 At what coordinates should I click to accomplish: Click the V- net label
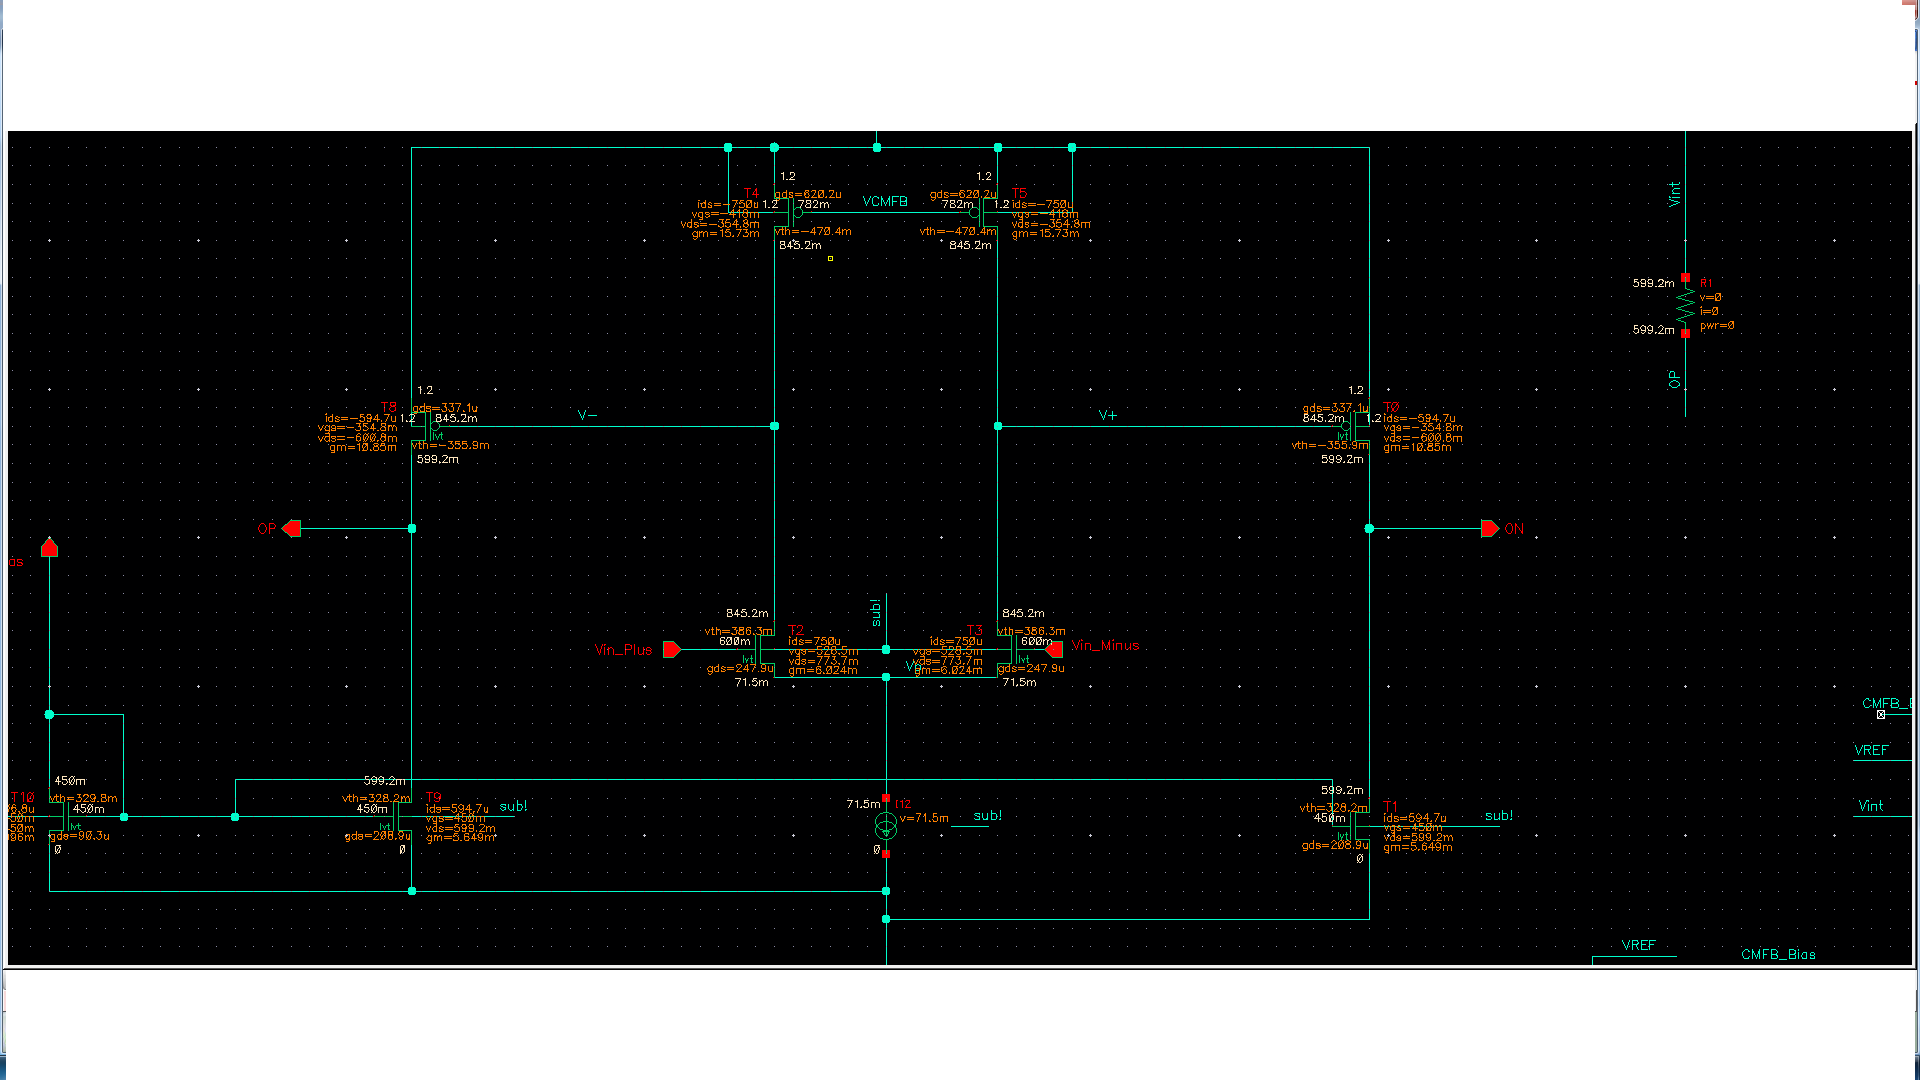pyautogui.click(x=587, y=415)
